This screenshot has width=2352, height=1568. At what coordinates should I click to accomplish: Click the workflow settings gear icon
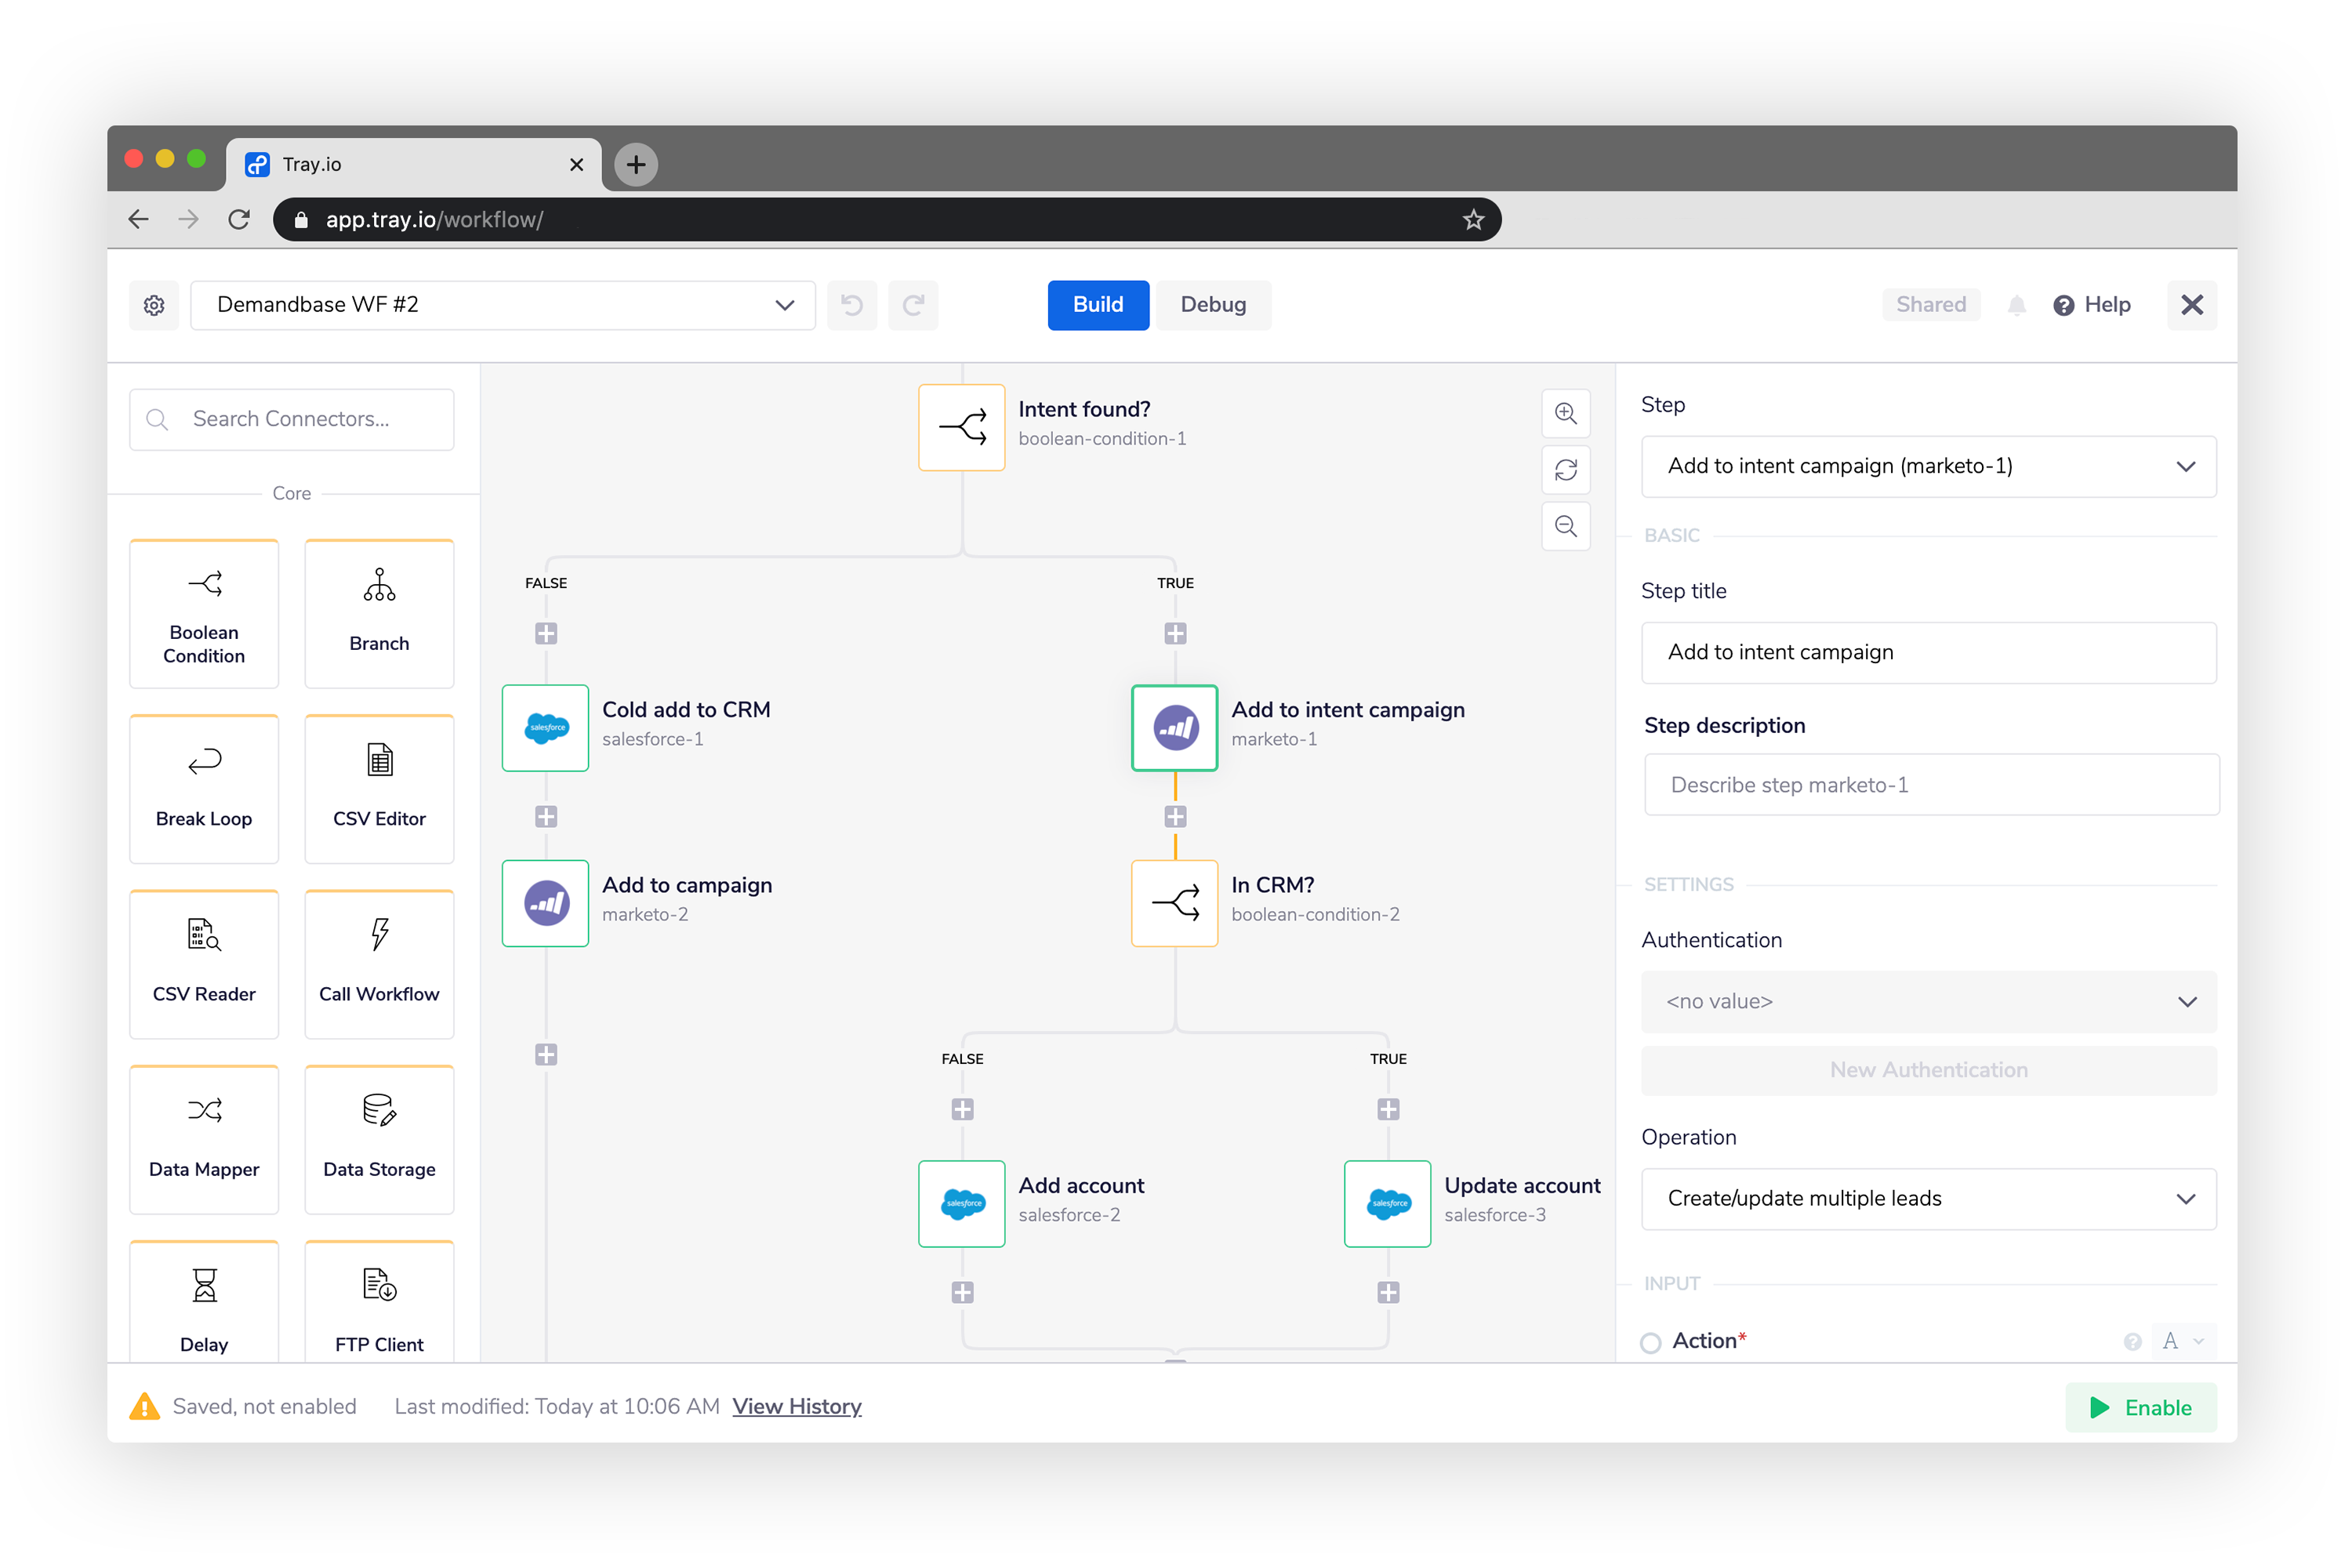point(154,305)
